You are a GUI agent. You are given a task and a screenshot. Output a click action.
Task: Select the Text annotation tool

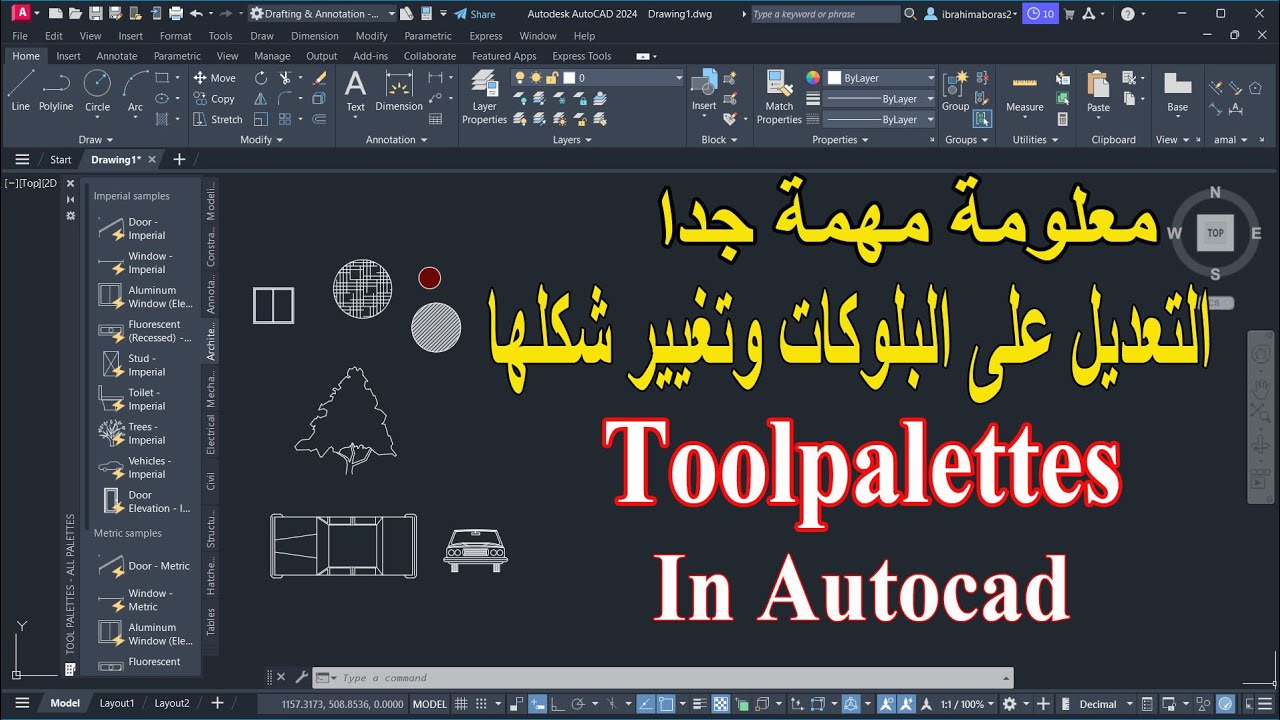click(355, 91)
